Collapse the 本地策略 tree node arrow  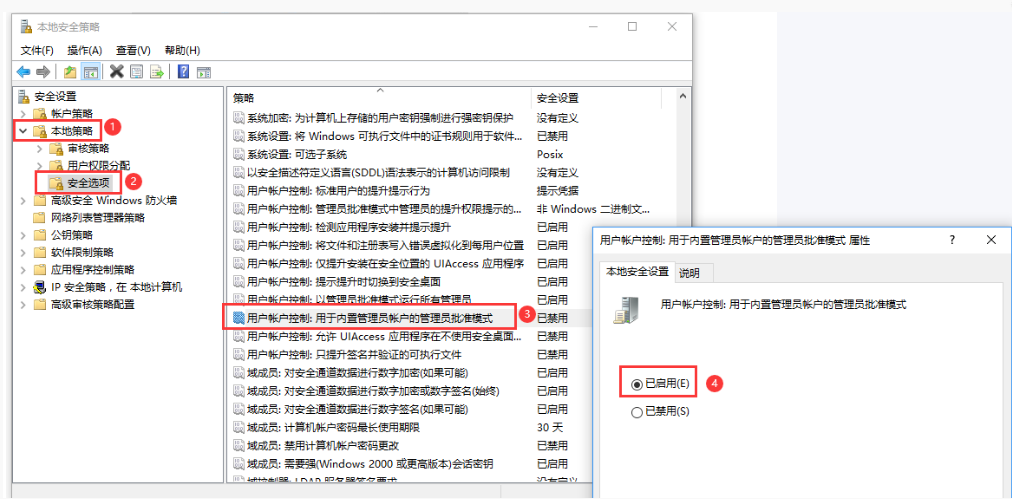(23, 131)
